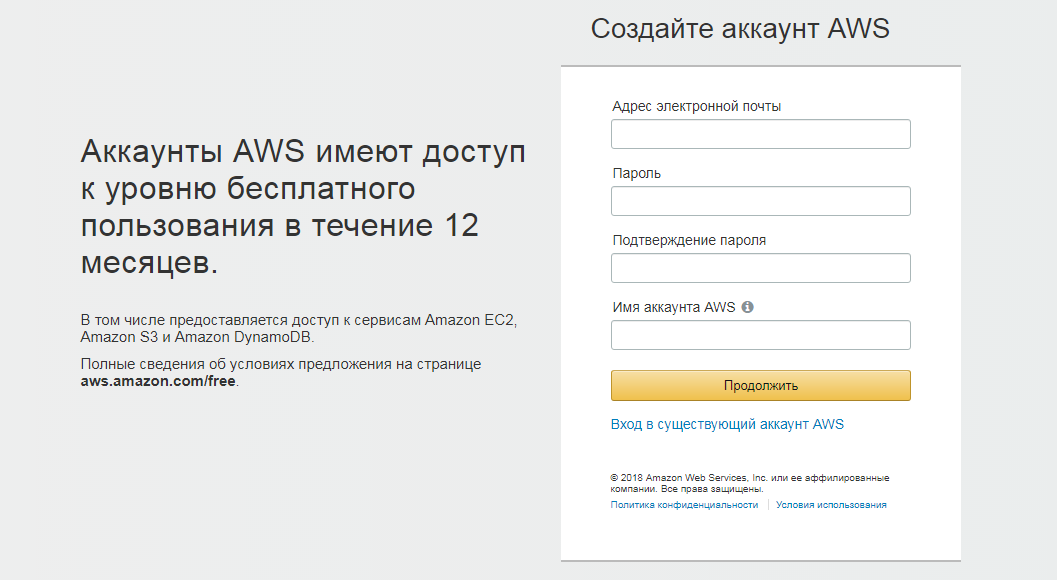The width and height of the screenshot is (1057, 580).
Task: Open the Вход в существующий аккаунт AWS link
Action: click(727, 424)
